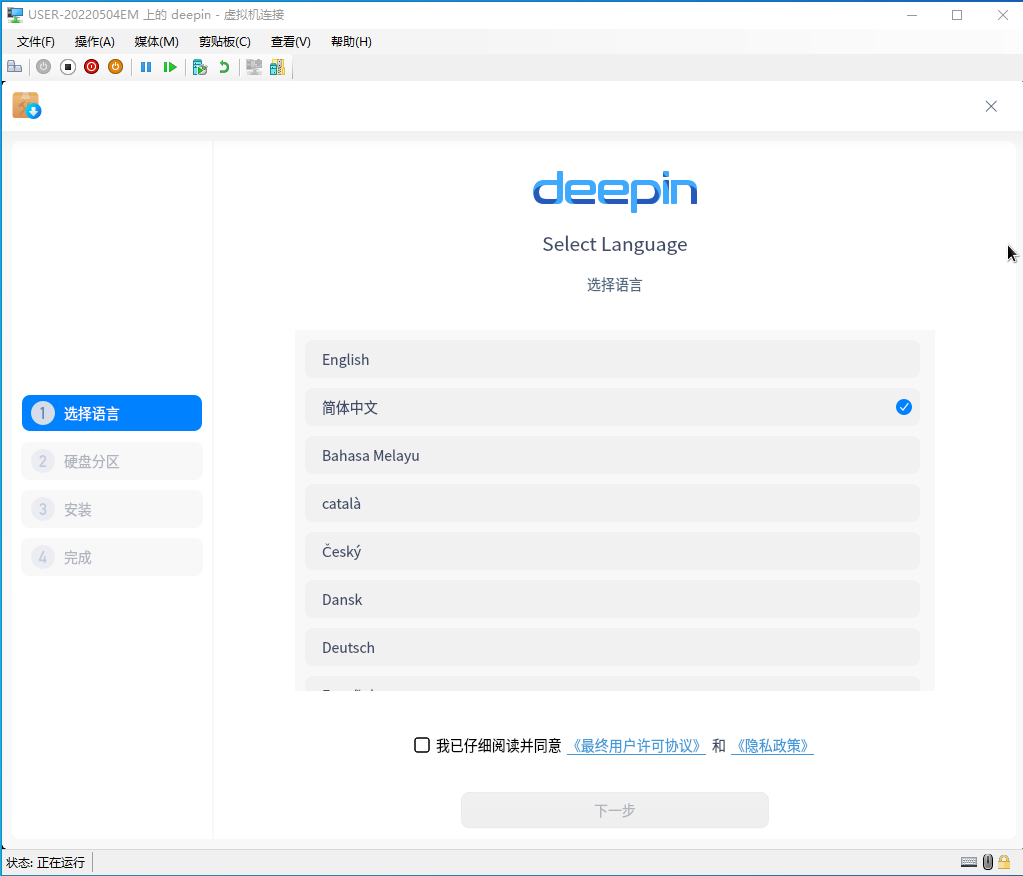Go to step 4 完成 in sidebar
Screen dimensions: 1023x876
112,557
